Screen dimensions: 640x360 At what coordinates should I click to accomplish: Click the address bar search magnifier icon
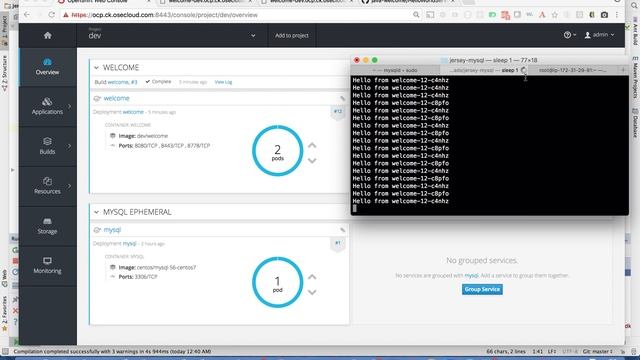[x=416, y=15]
